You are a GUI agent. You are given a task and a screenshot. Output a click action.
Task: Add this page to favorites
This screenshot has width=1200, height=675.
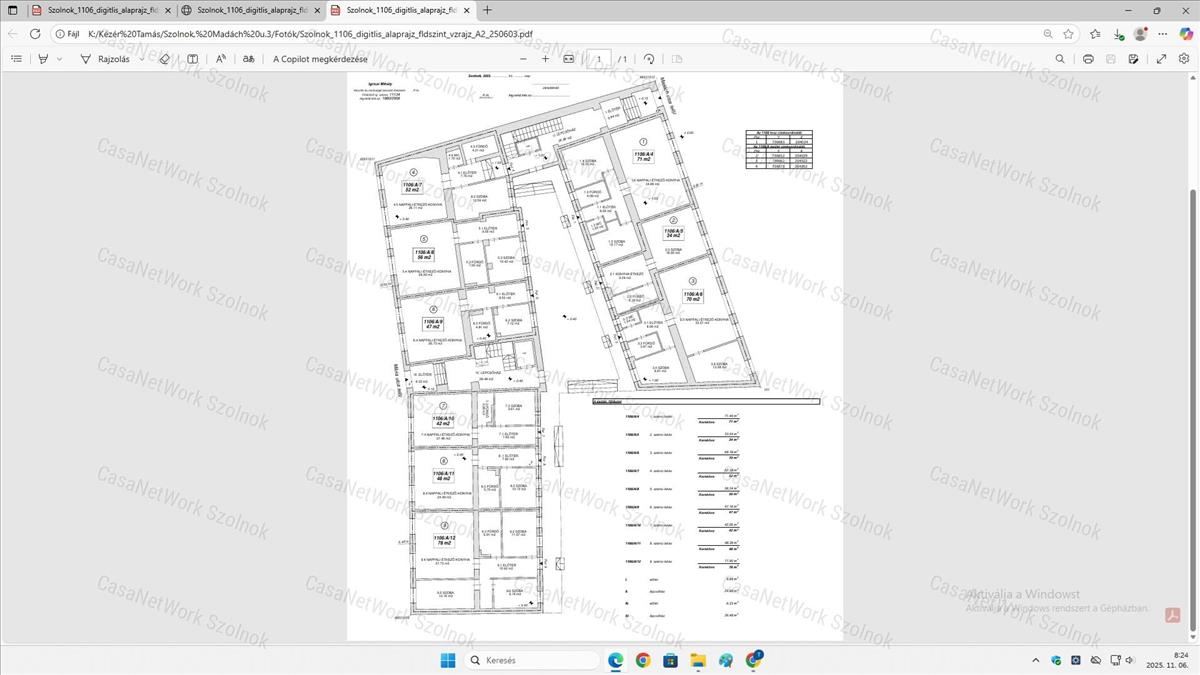1069,33
